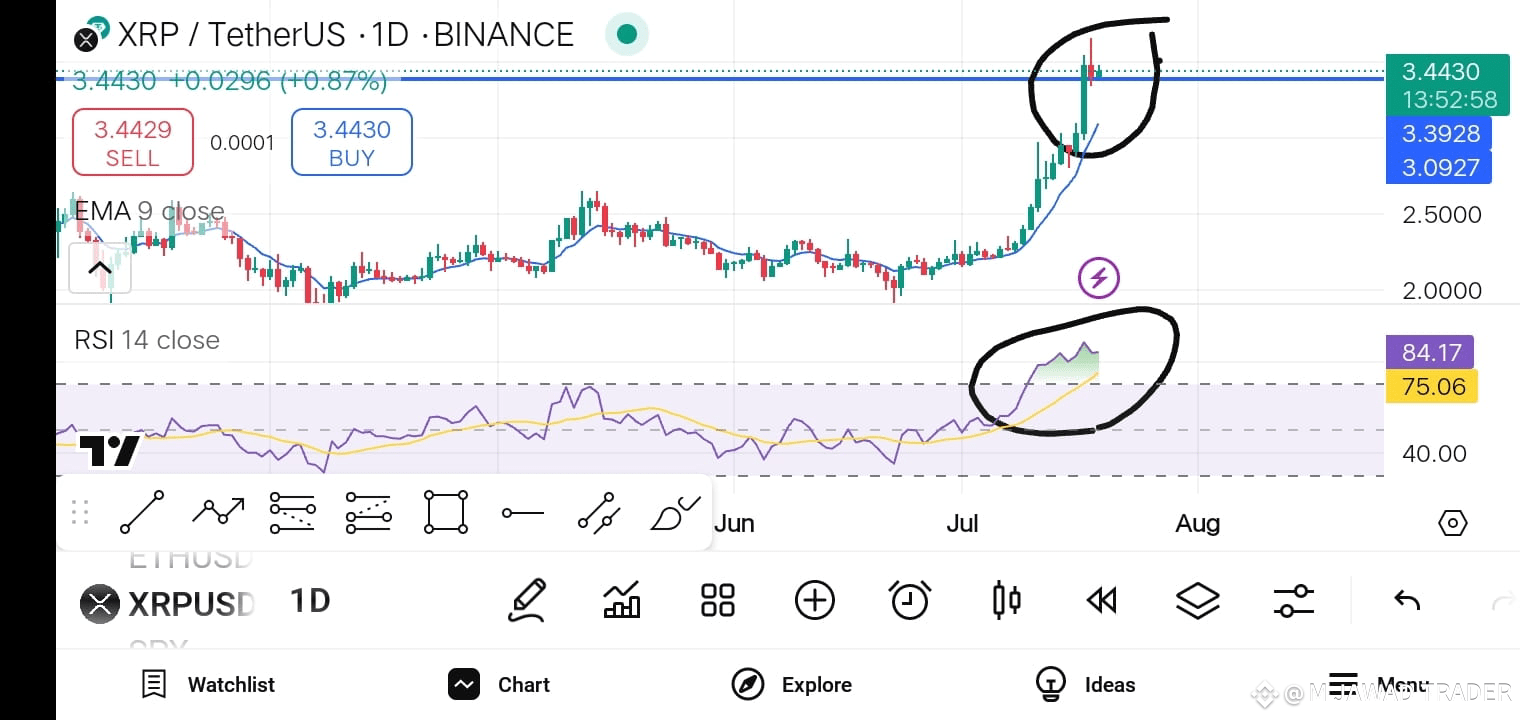Click the XRP coin logo icon
1520x720 pixels.
pos(89,35)
